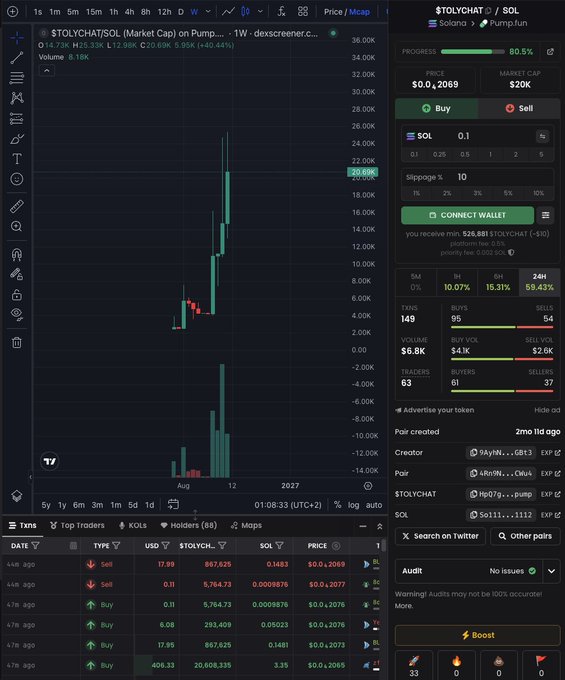The height and width of the screenshot is (680, 565).
Task: Open the Maps tab
Action: (x=246, y=525)
